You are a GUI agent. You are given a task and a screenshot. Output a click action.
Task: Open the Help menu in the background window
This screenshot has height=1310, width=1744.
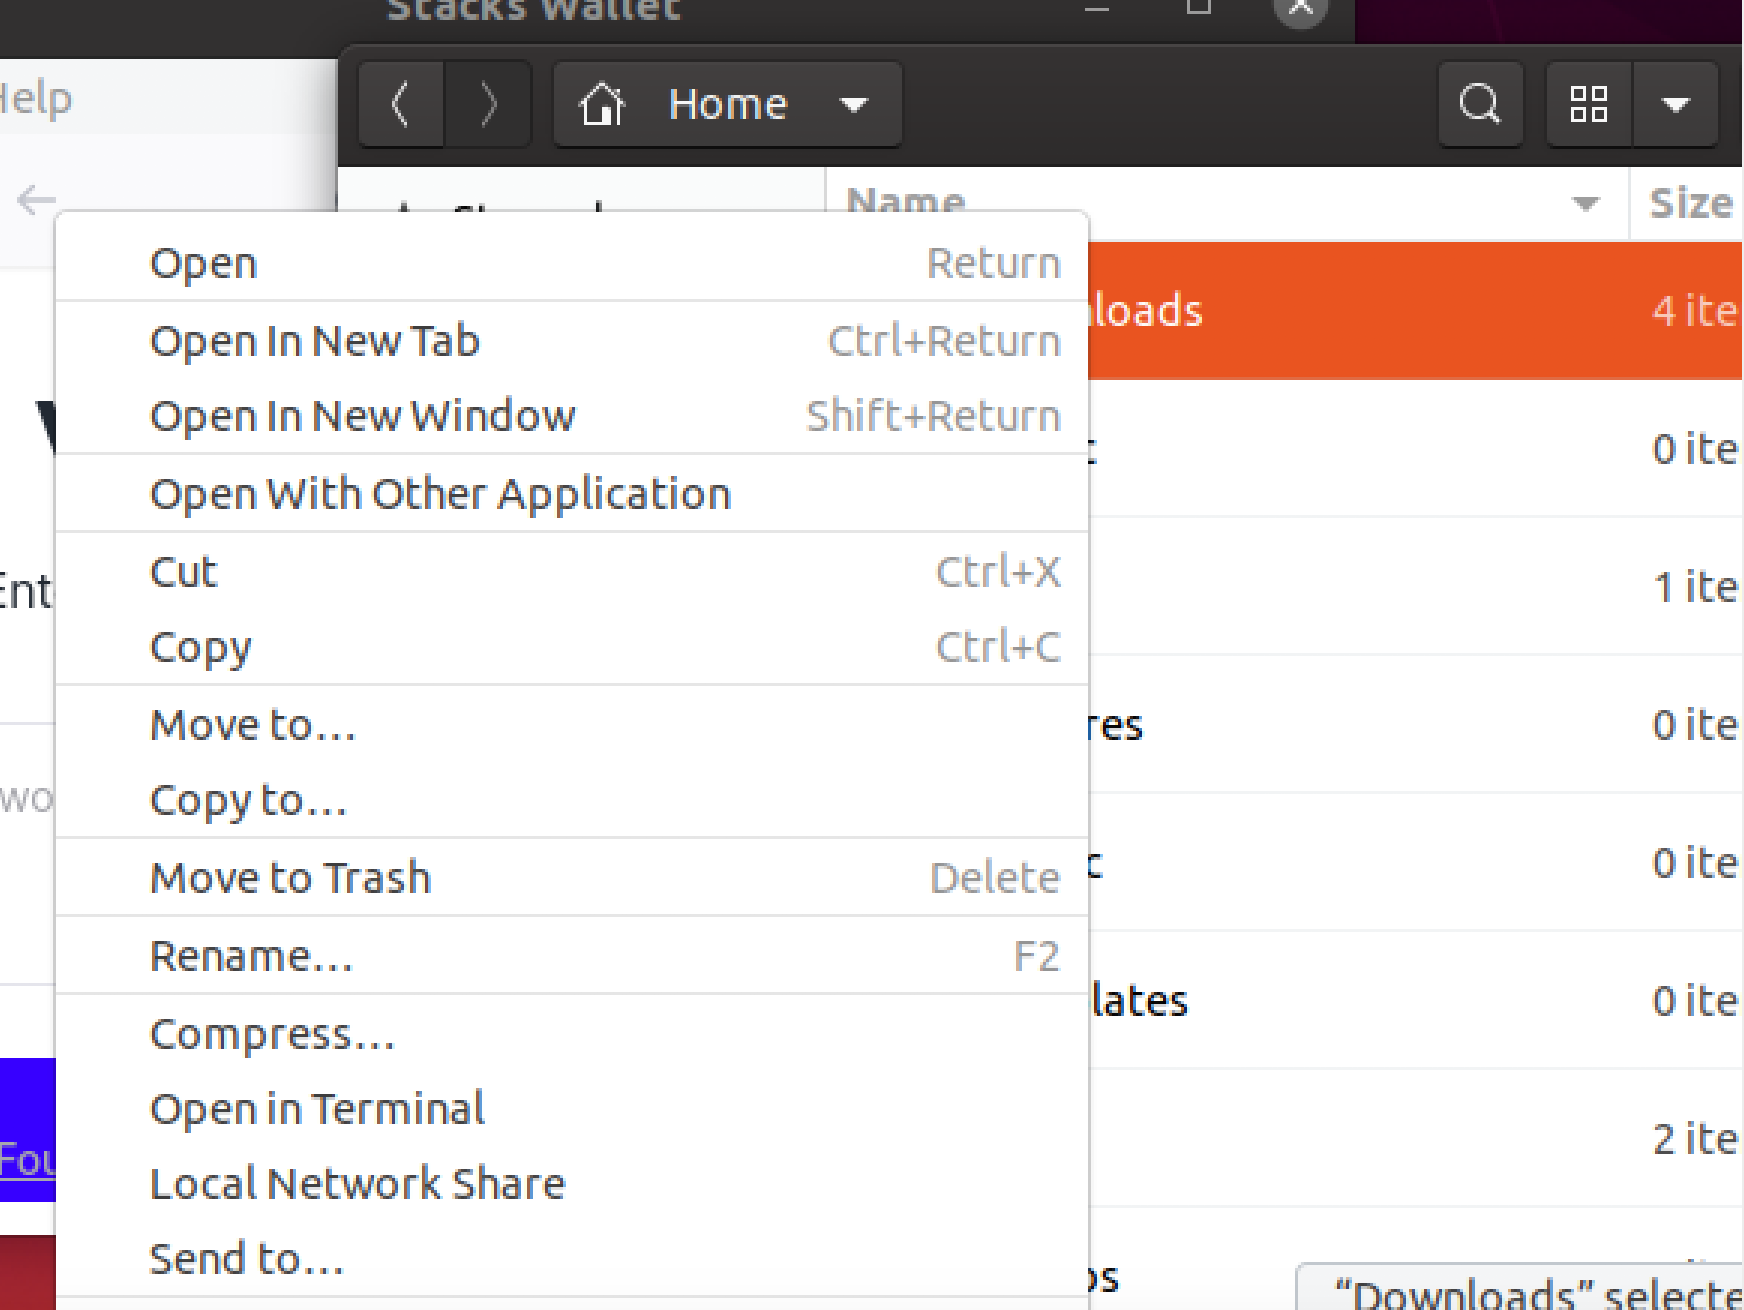tap(36, 97)
